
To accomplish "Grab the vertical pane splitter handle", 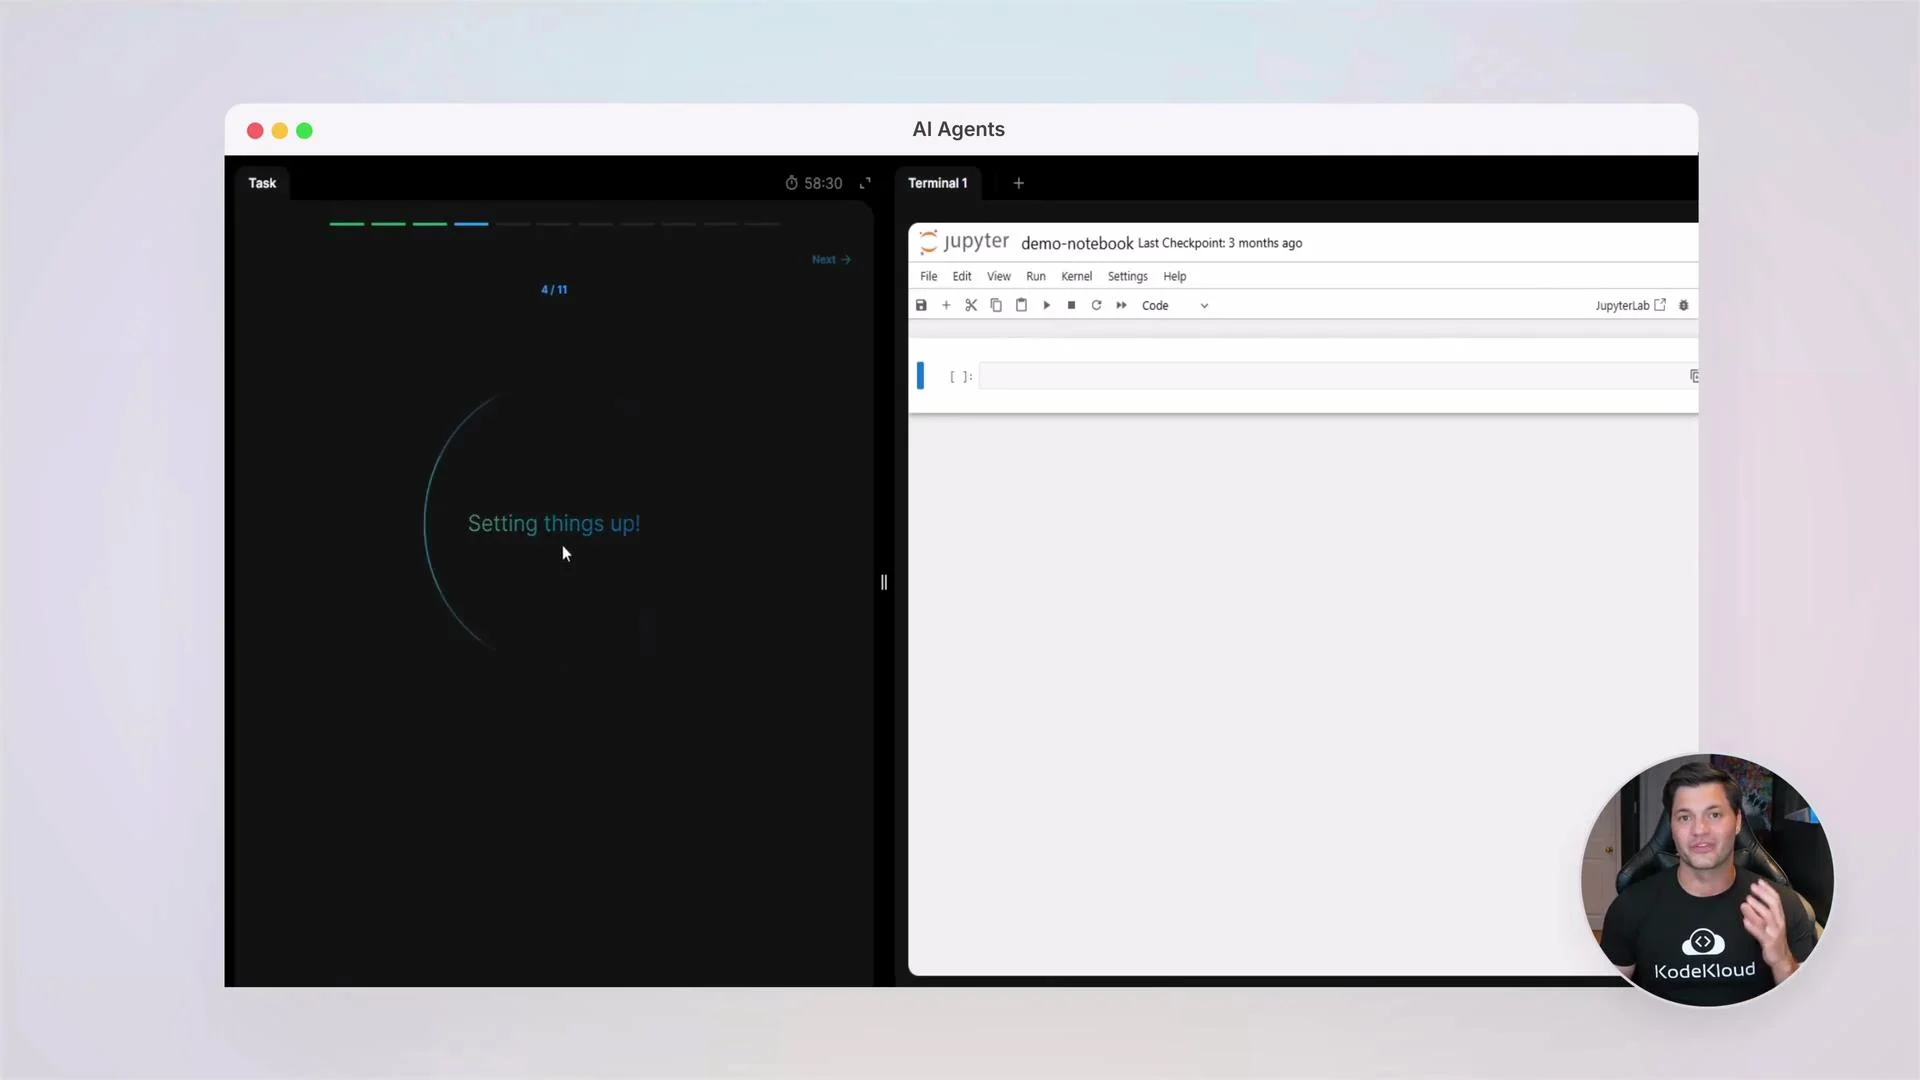I will [x=884, y=582].
